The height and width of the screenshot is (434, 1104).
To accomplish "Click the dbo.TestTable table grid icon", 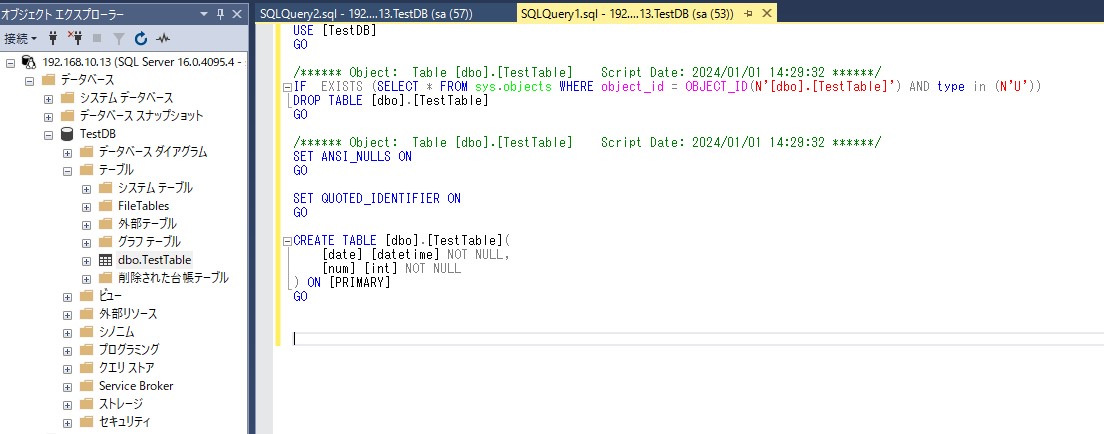I will [106, 260].
